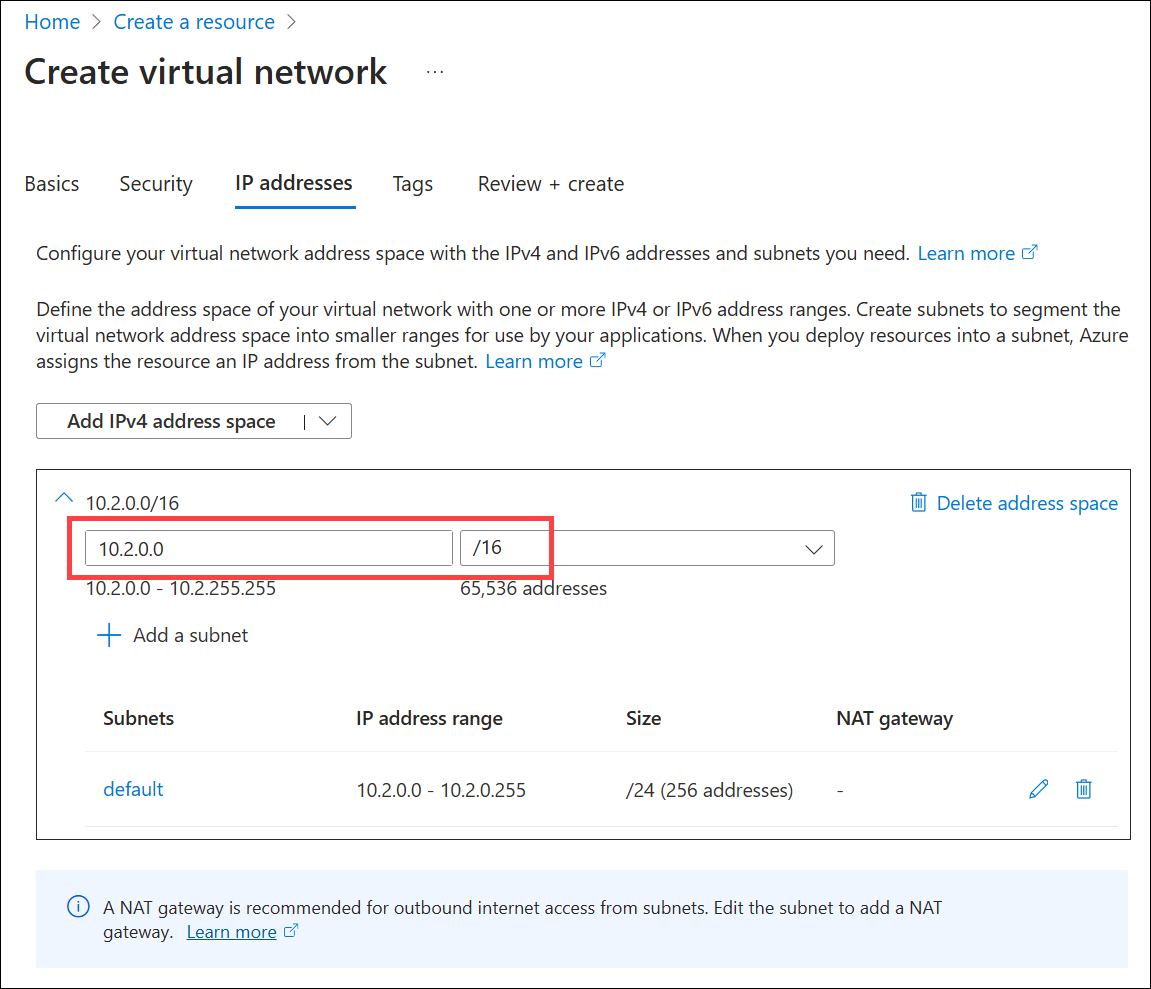Click Add a subnet
This screenshot has height=989, width=1151.
tap(190, 634)
